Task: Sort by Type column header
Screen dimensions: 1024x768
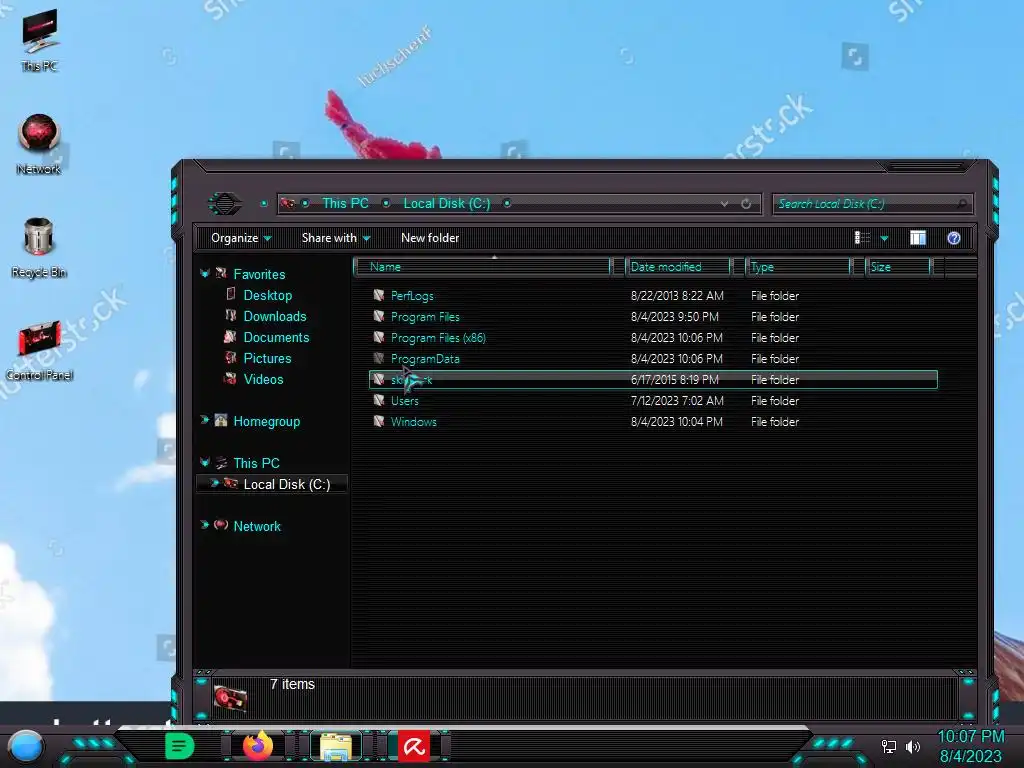Action: tap(799, 266)
